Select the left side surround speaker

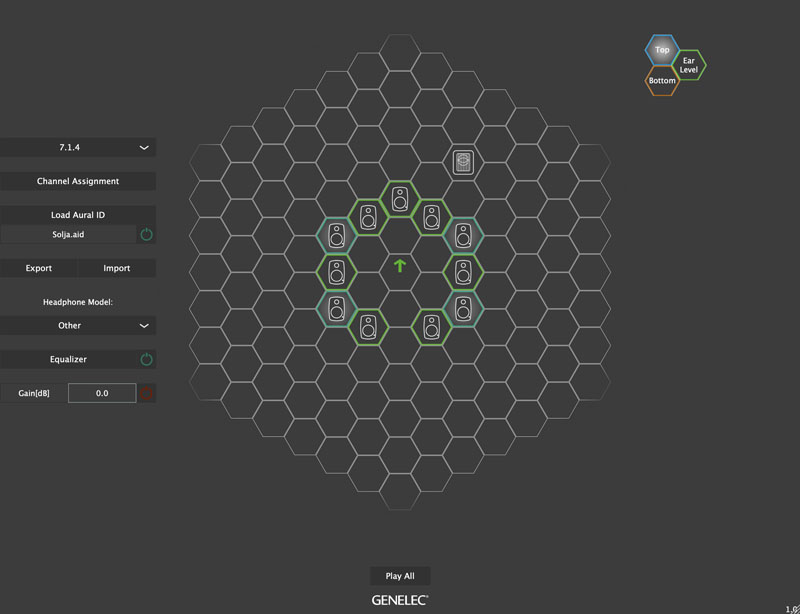[x=336, y=272]
